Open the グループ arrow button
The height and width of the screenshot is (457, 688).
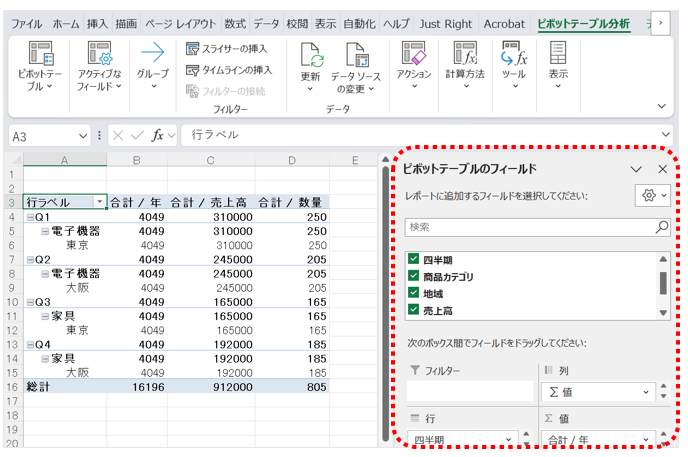pos(153,66)
